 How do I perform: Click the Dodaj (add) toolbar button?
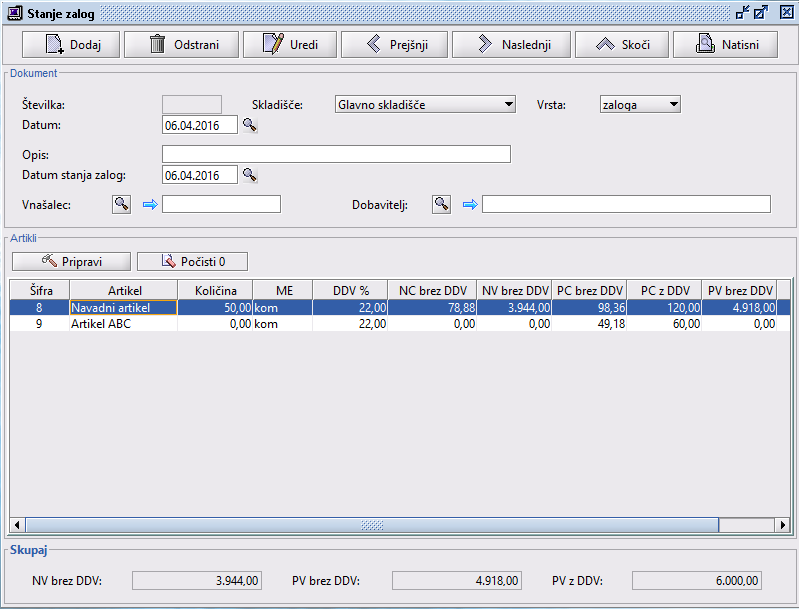(69, 44)
